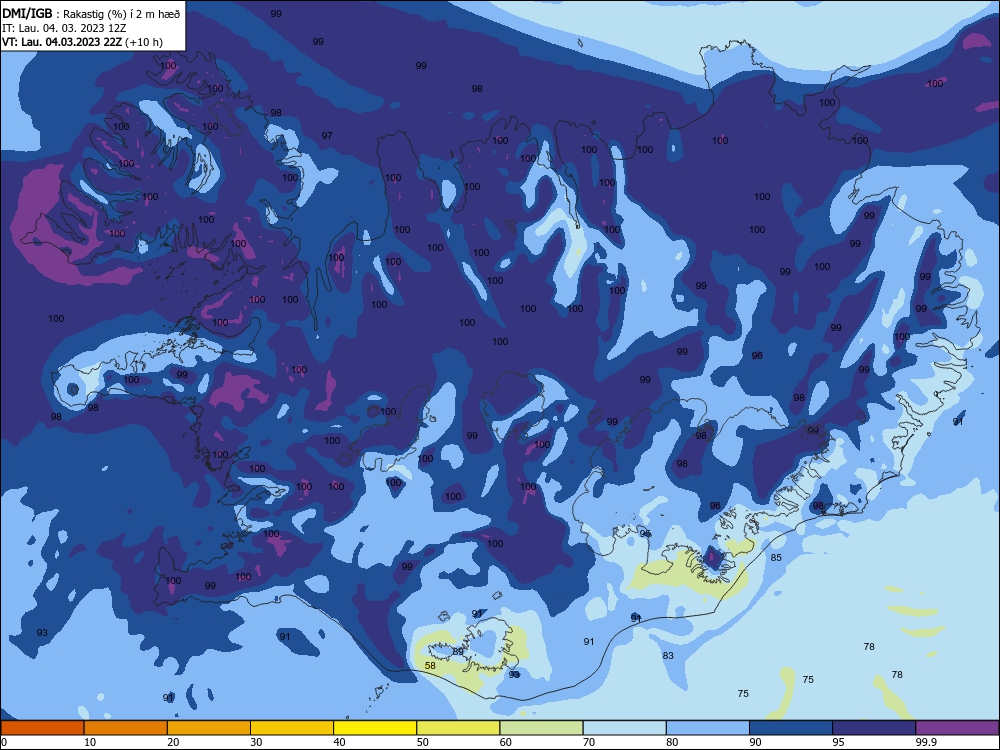Click the '89' humidity value on the map
The image size is (1000, 750).
click(458, 652)
